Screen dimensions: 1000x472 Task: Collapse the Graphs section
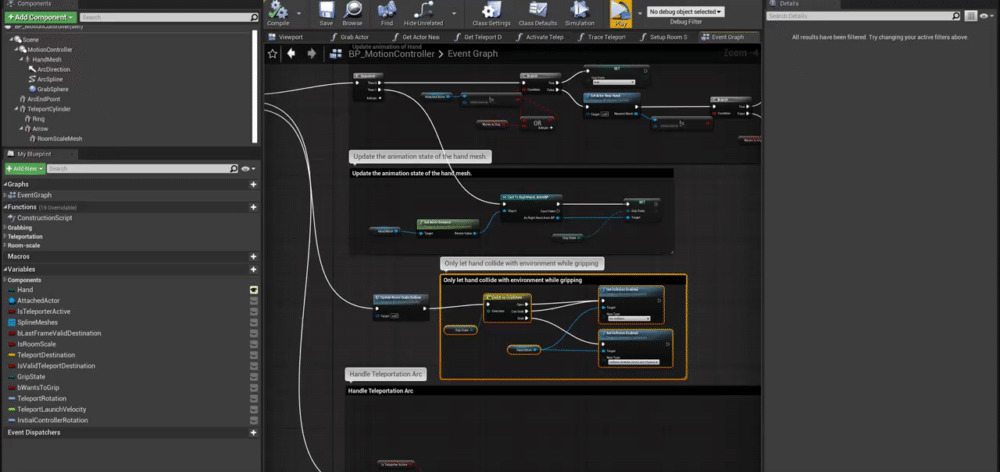(6, 184)
